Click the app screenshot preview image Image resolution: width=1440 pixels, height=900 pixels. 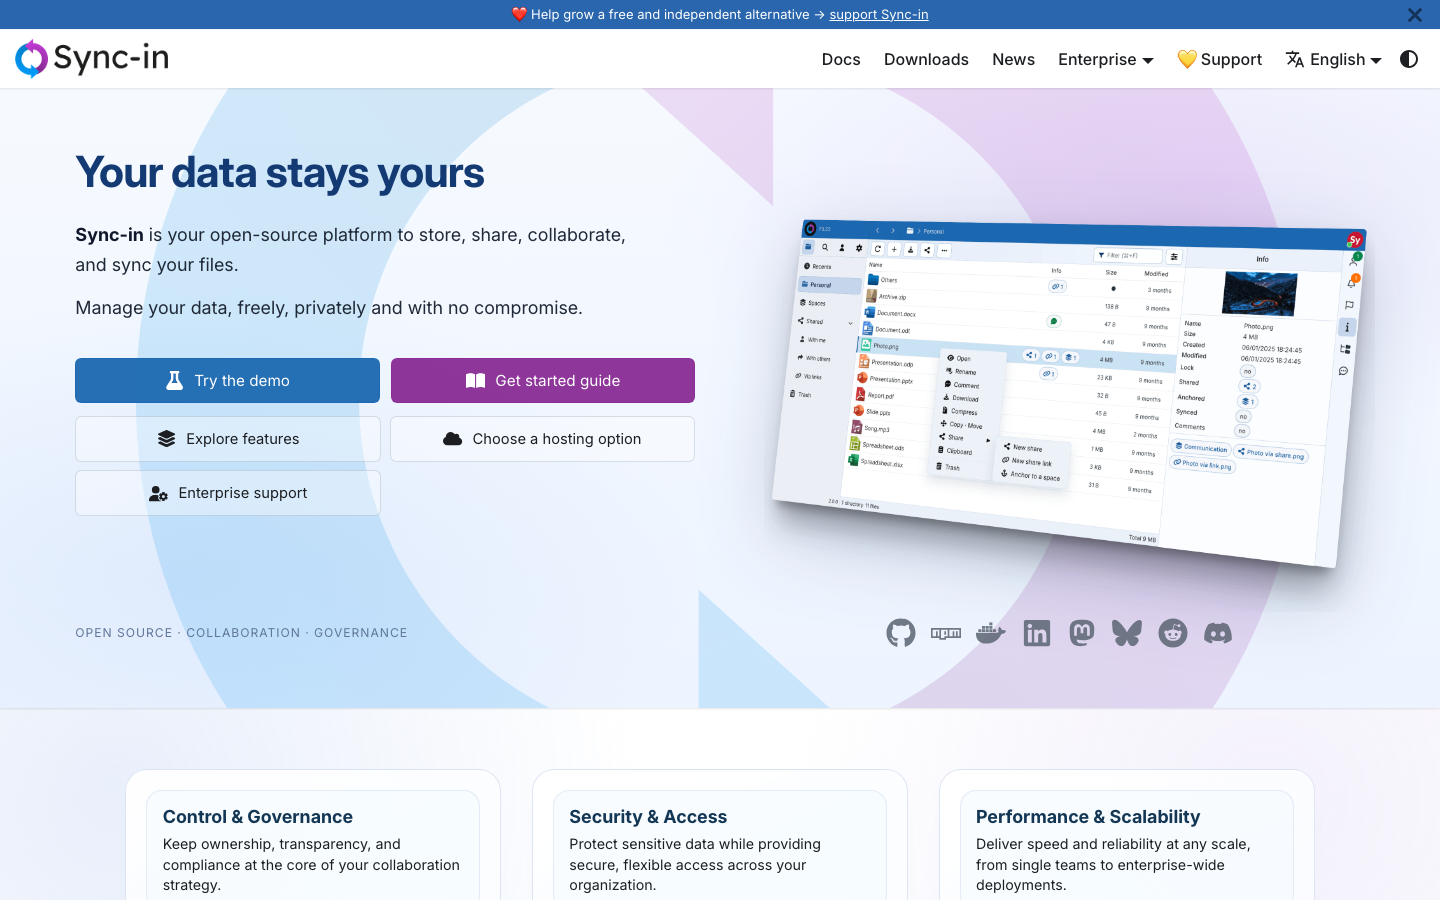click(1068, 392)
